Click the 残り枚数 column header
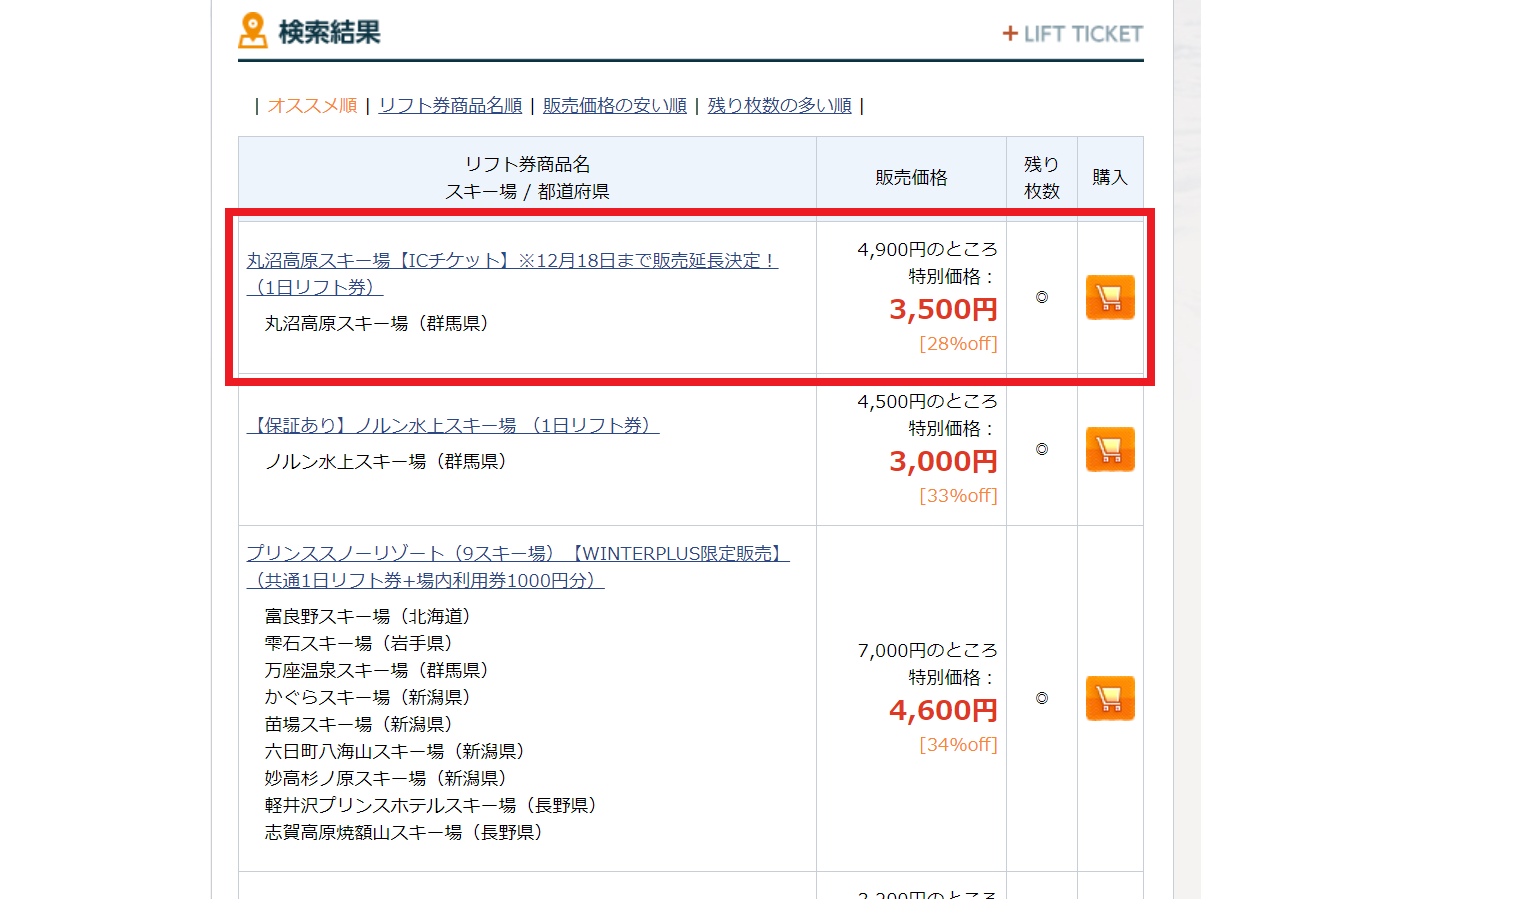Screen dimensions: 1536x899 [1041, 178]
